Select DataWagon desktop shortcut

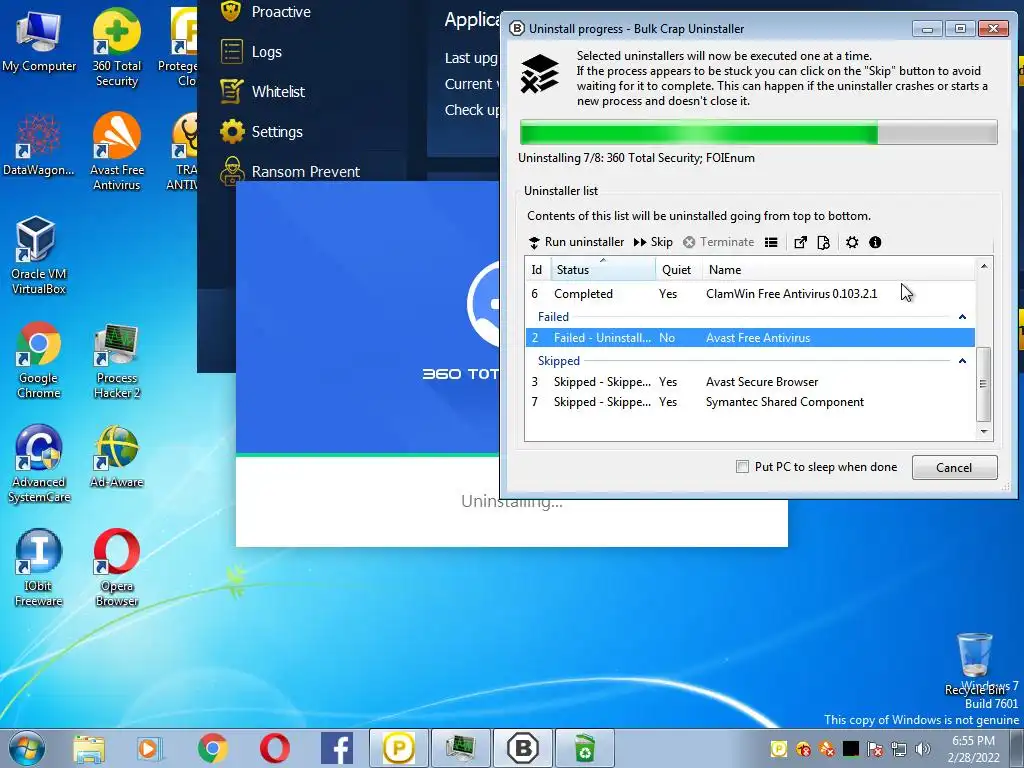point(39,144)
